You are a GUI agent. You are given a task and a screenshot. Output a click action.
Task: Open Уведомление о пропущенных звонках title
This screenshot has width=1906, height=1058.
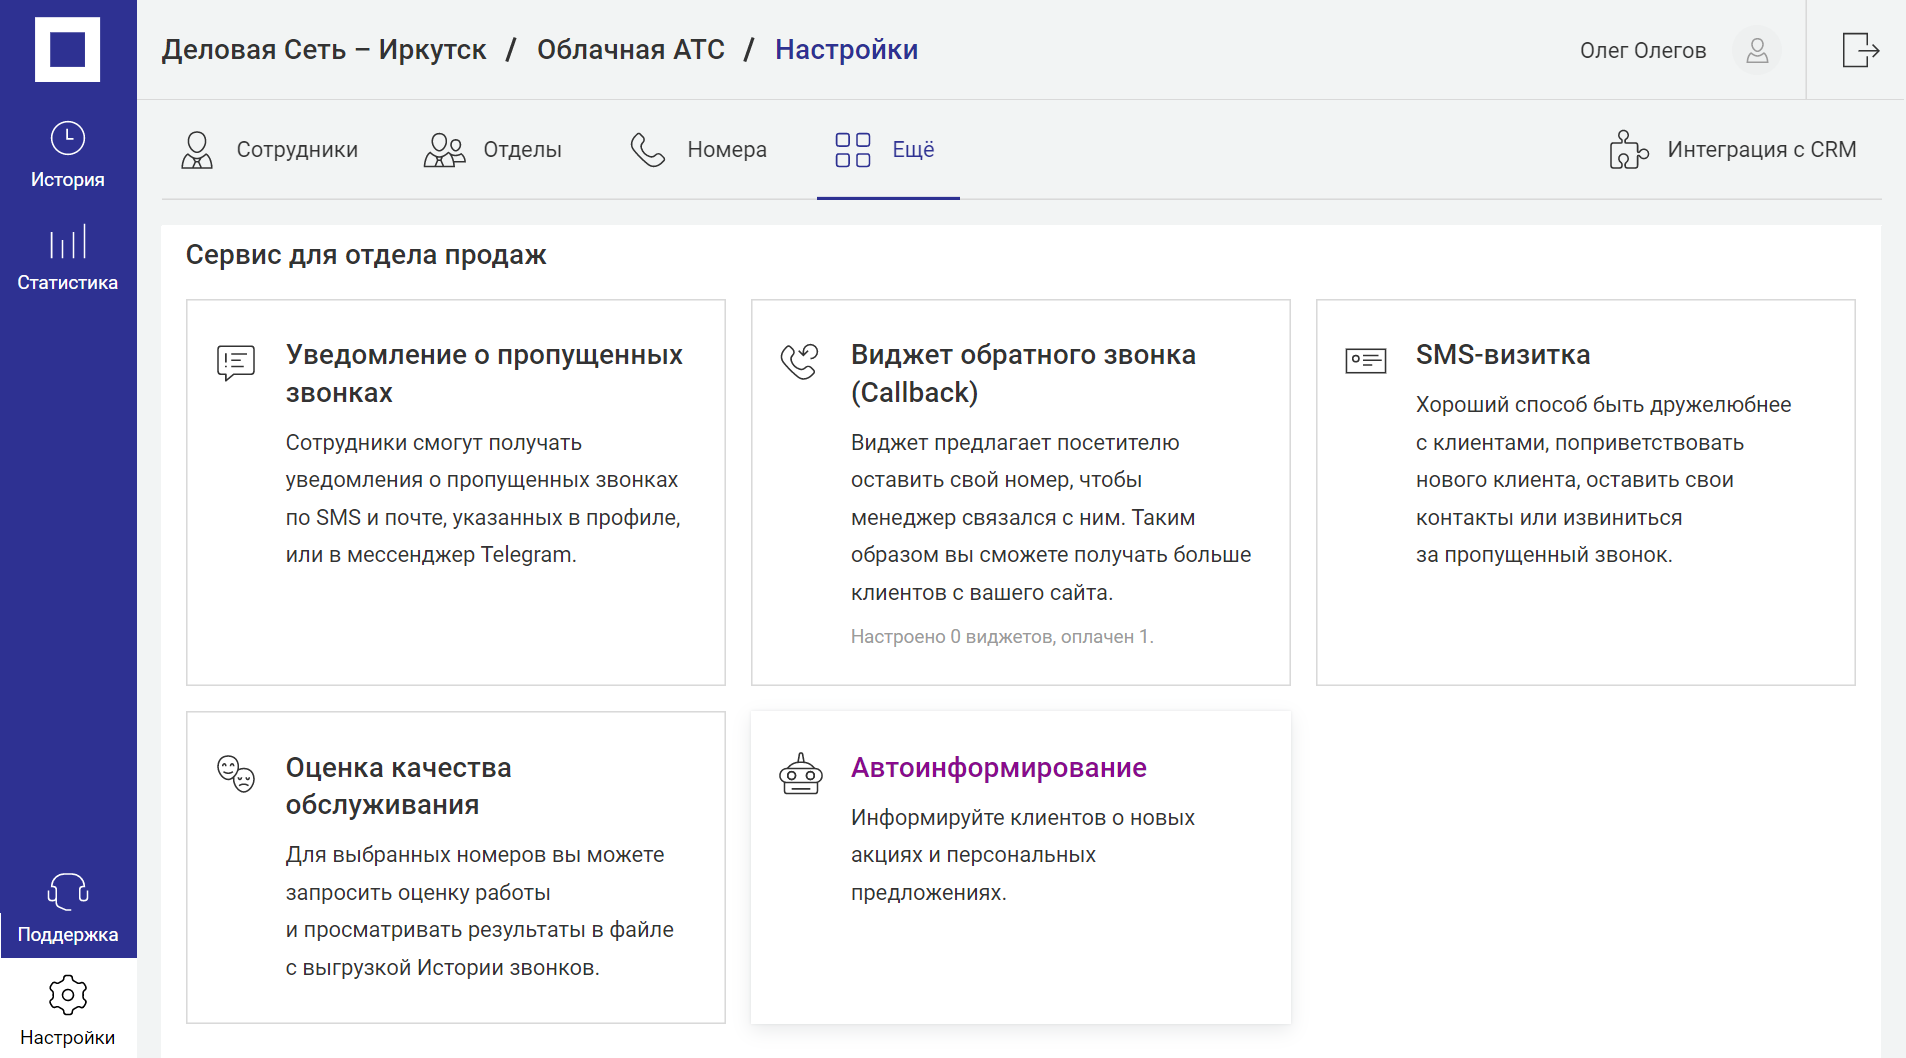[484, 374]
